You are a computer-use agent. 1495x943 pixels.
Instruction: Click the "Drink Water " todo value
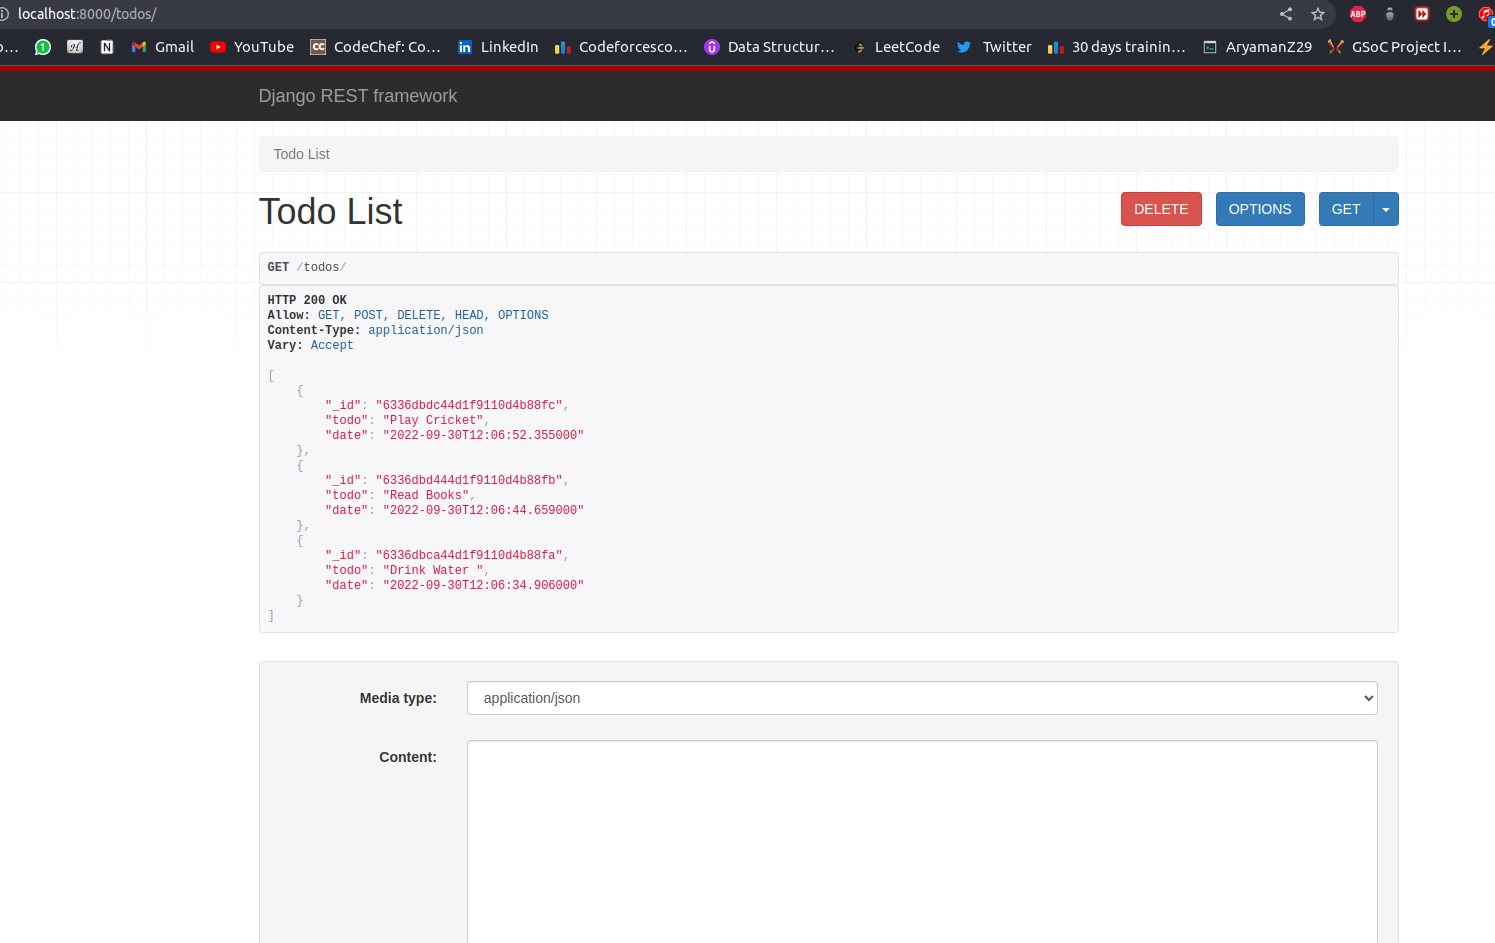click(433, 570)
